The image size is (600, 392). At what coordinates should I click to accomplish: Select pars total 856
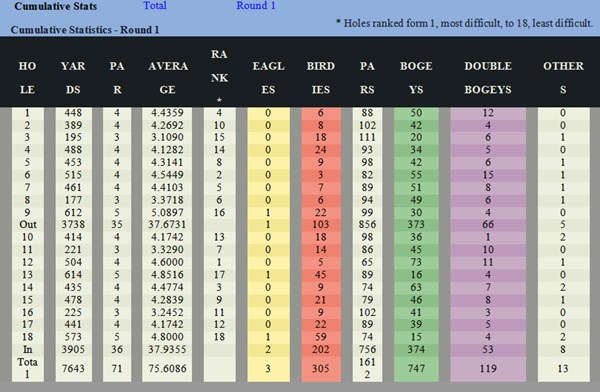click(x=367, y=224)
